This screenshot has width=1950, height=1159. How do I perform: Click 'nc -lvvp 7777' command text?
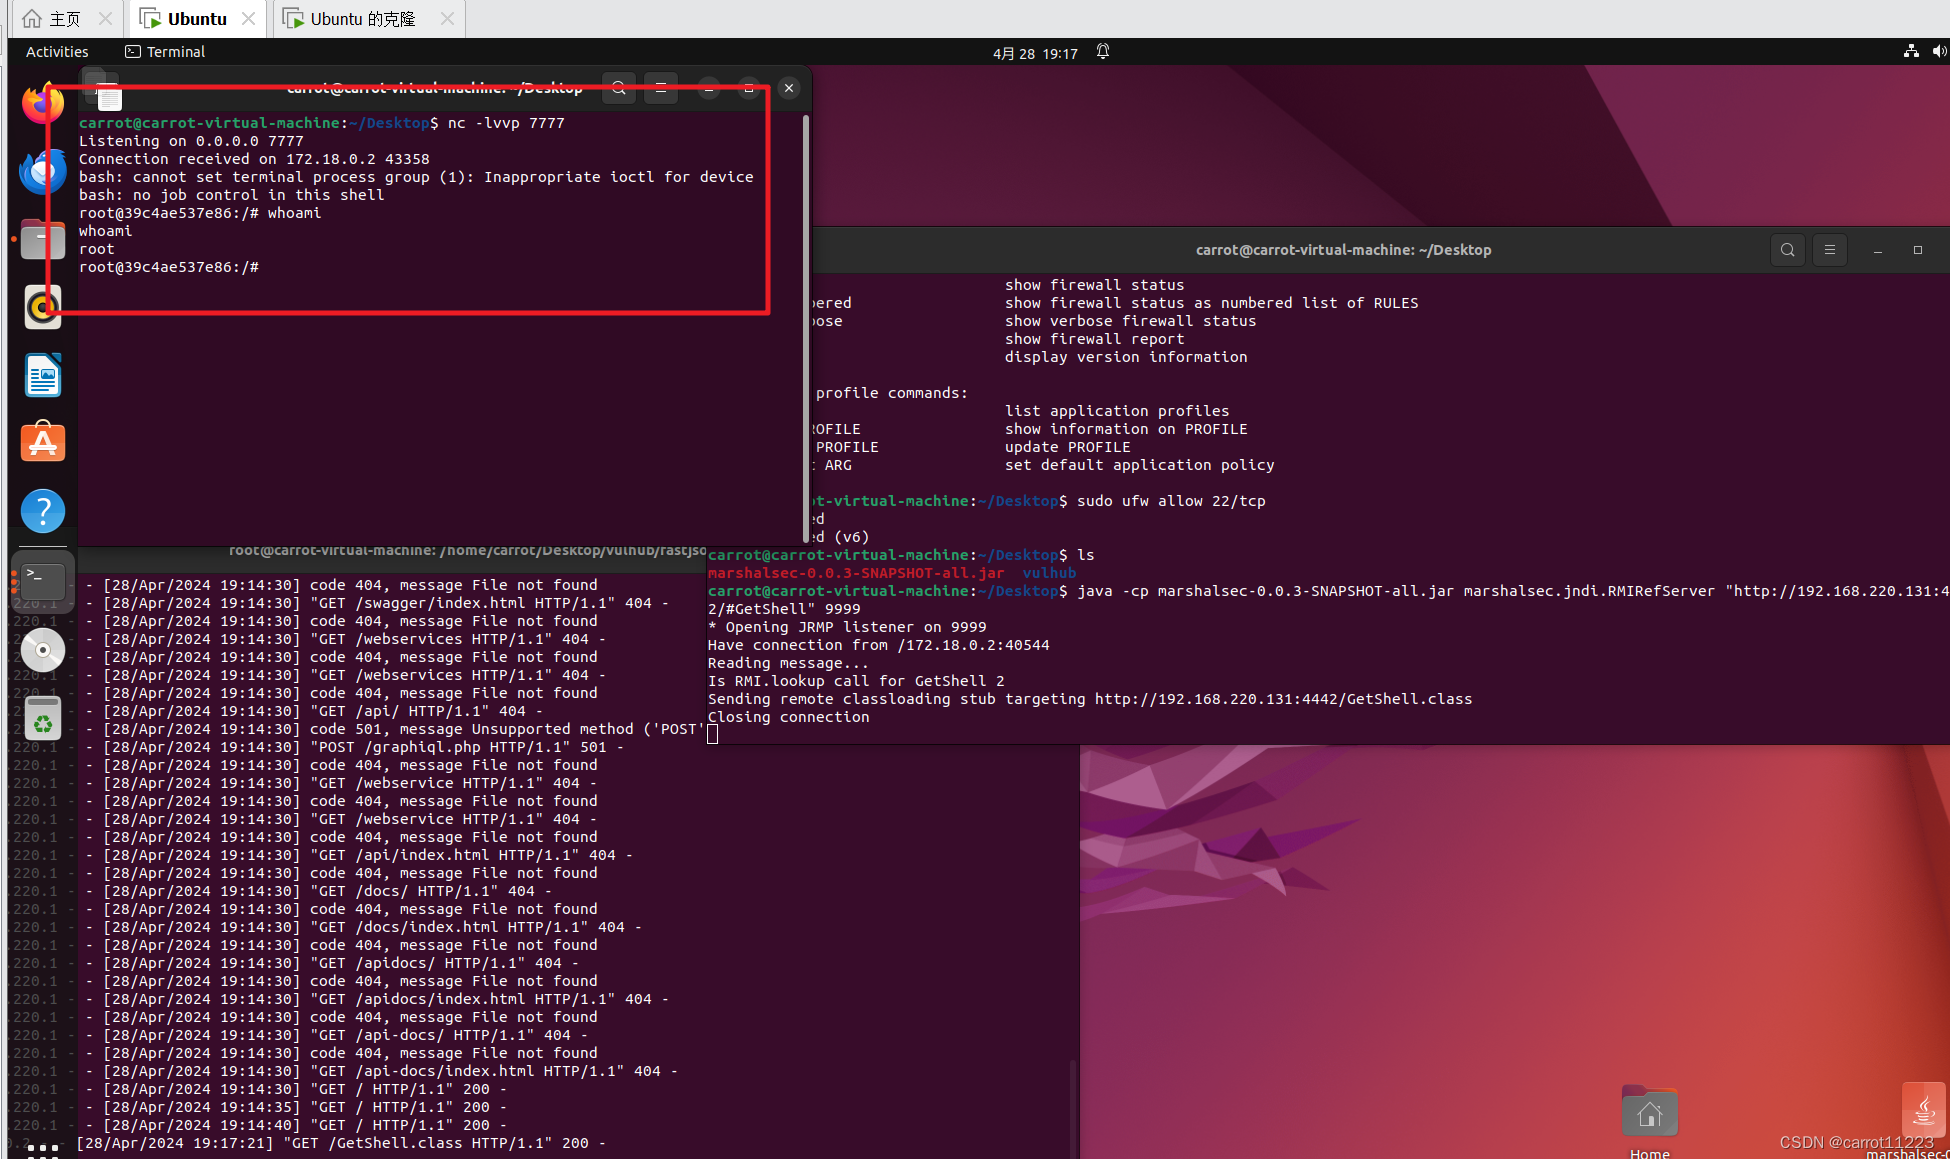[x=506, y=123]
